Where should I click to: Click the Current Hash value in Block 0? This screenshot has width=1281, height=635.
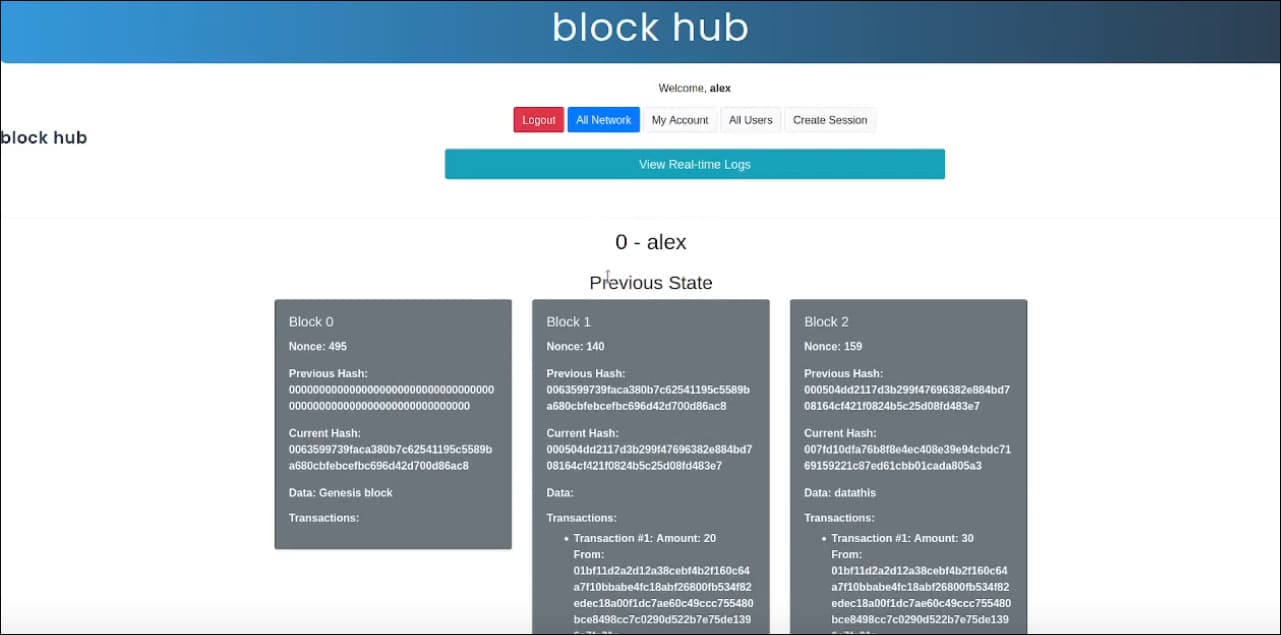tap(390, 458)
